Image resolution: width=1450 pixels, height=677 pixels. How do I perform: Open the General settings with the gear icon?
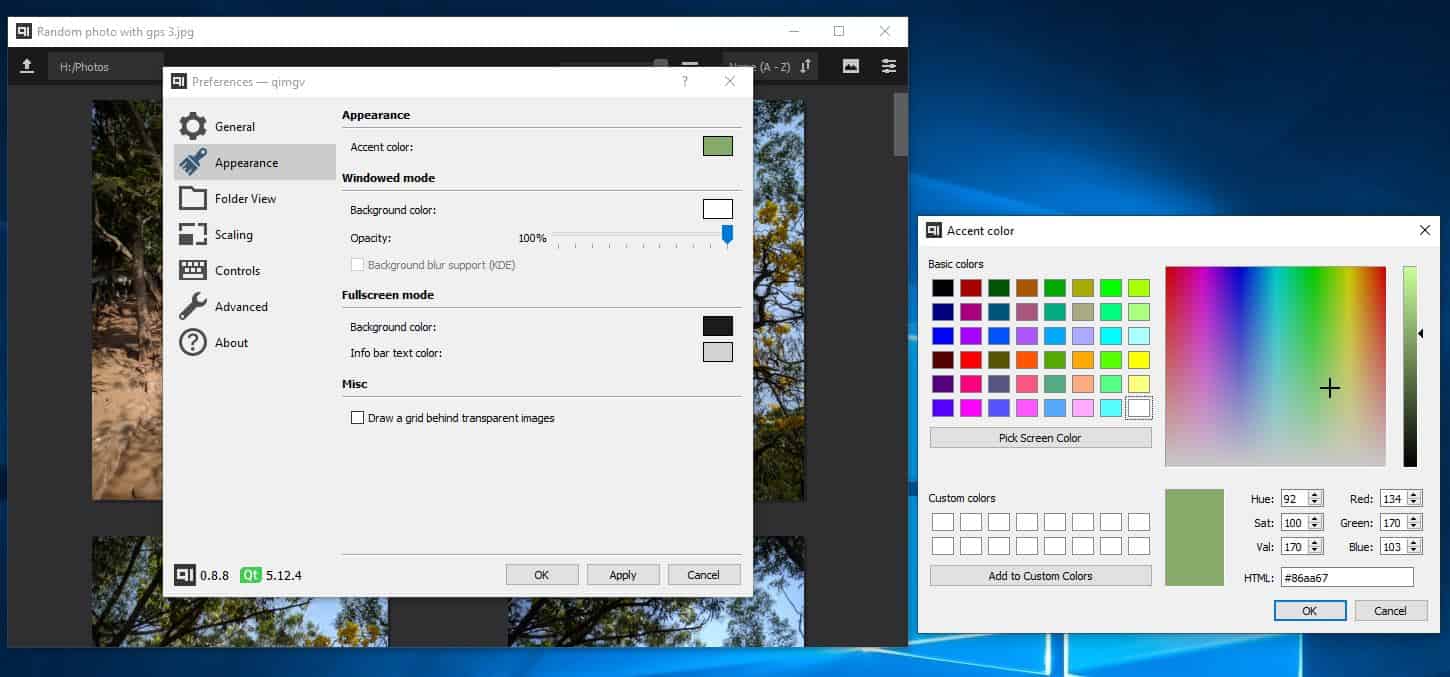coord(192,126)
